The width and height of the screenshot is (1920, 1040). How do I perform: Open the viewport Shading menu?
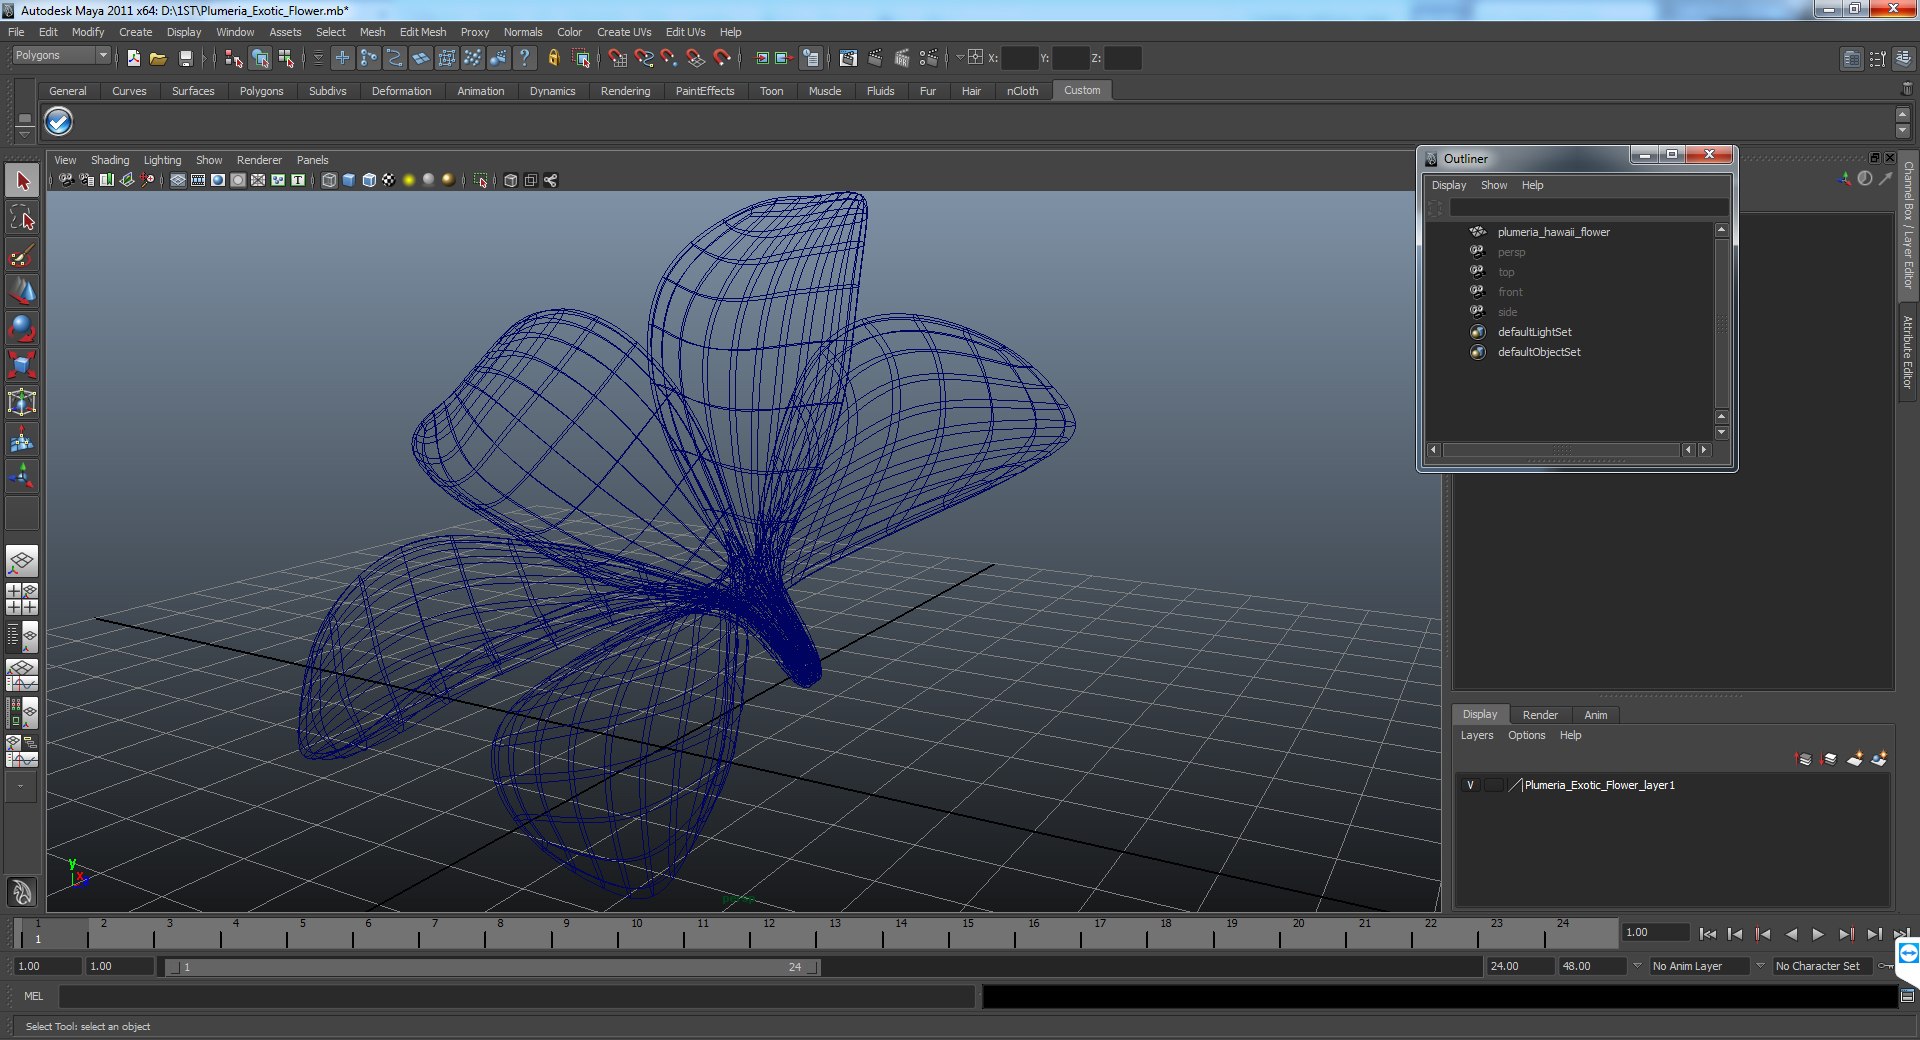point(110,160)
